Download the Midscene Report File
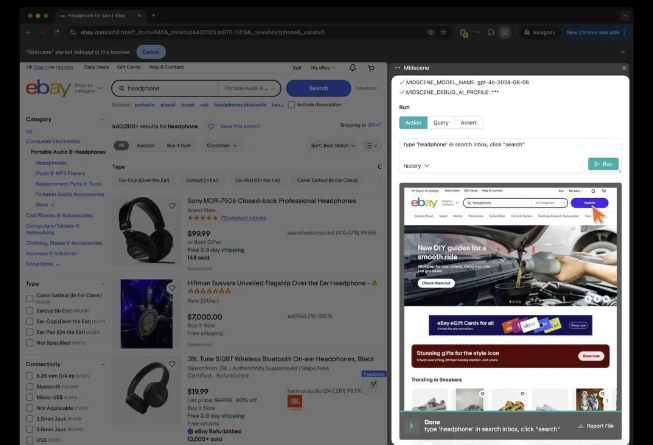Viewport: 653px width, 445px height. [596, 426]
